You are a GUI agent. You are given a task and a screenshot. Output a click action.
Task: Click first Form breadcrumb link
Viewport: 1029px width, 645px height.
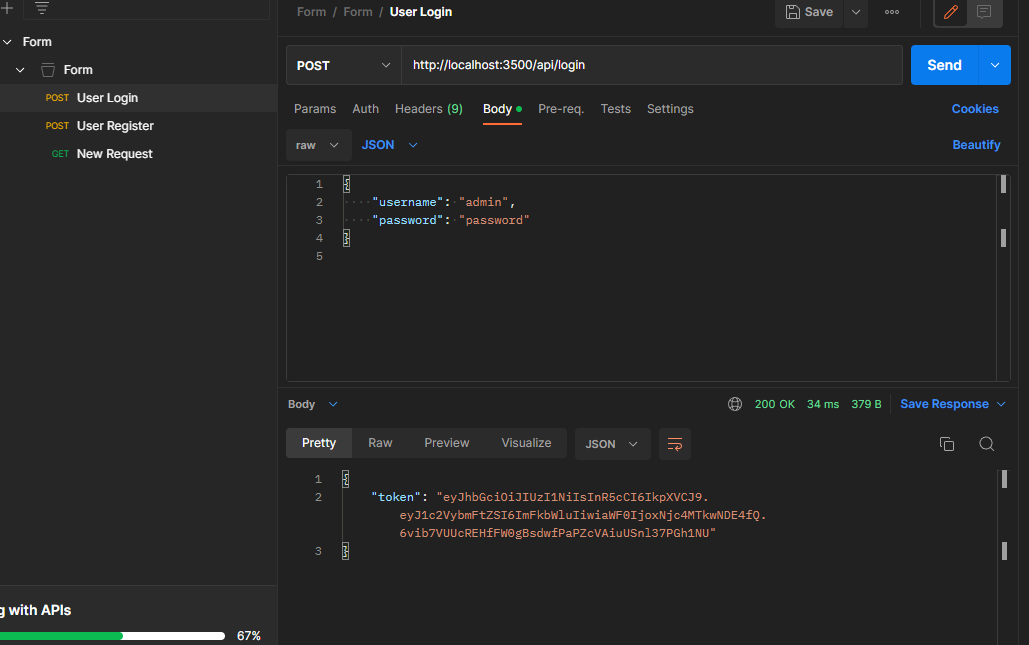(x=312, y=12)
